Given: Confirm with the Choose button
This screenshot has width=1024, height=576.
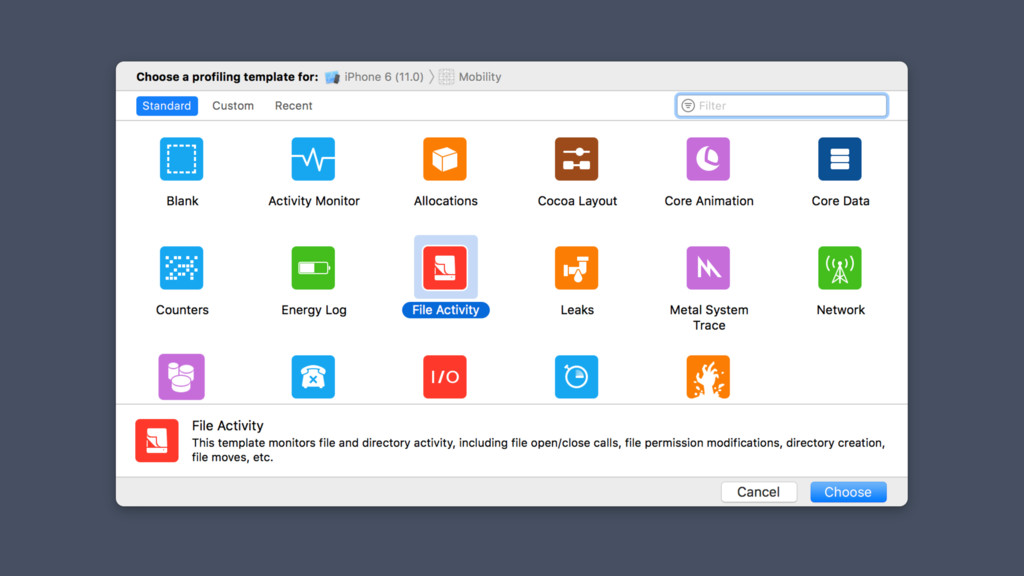Looking at the screenshot, I should pyautogui.click(x=848, y=492).
